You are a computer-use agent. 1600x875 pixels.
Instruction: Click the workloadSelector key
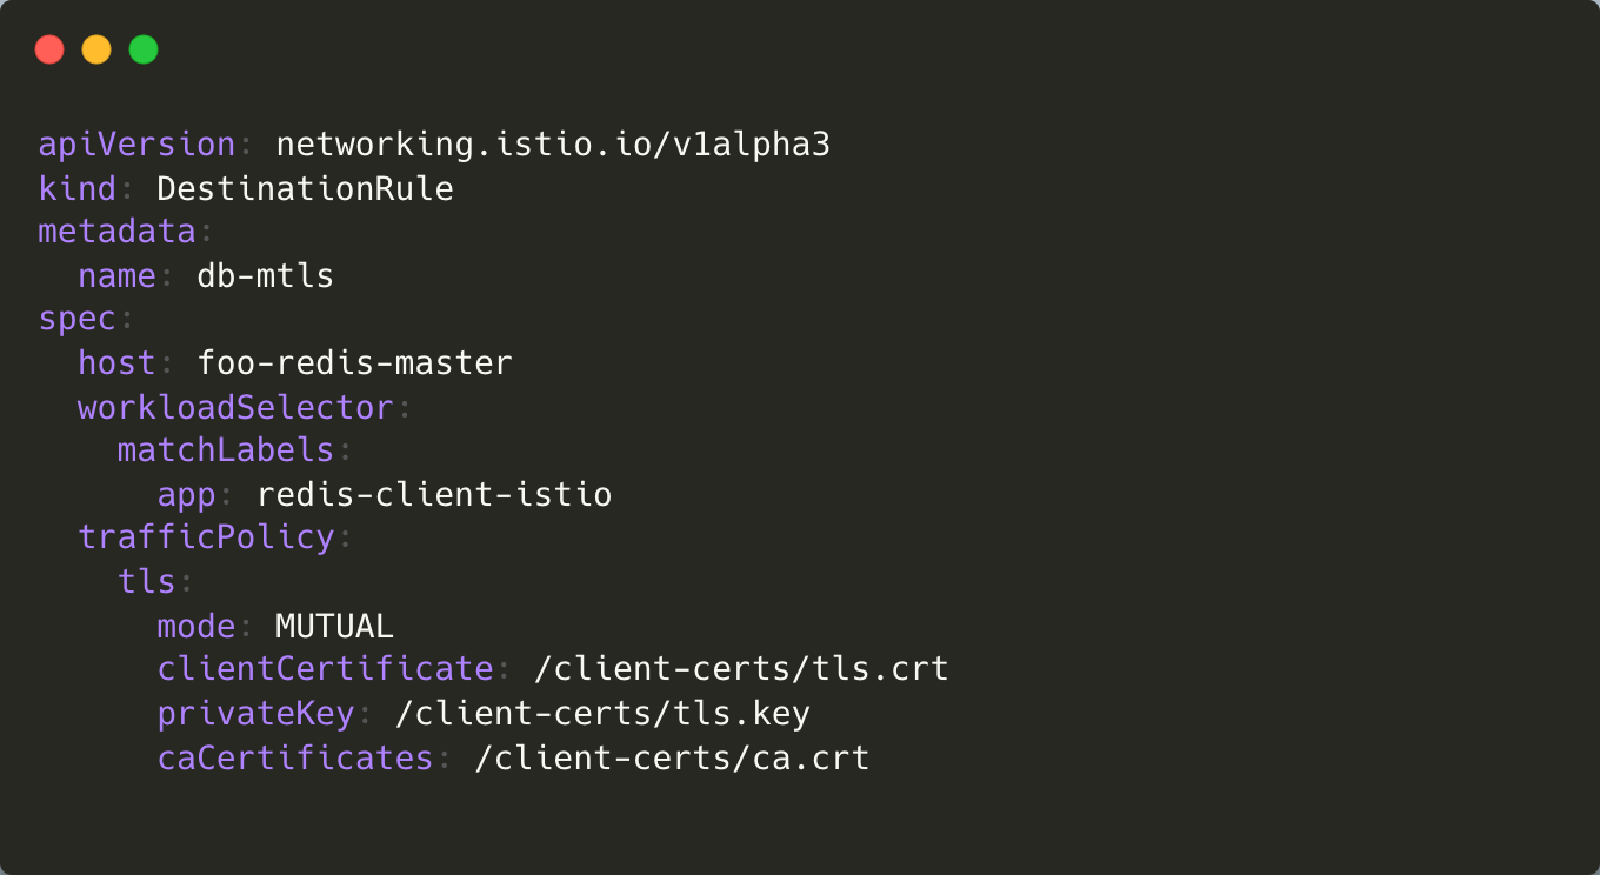click(235, 407)
